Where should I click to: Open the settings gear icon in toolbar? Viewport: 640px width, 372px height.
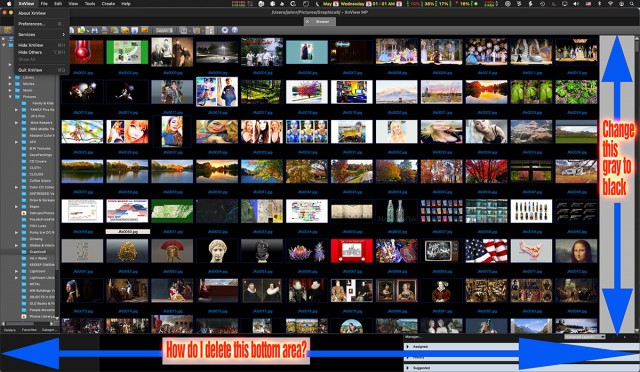click(224, 30)
